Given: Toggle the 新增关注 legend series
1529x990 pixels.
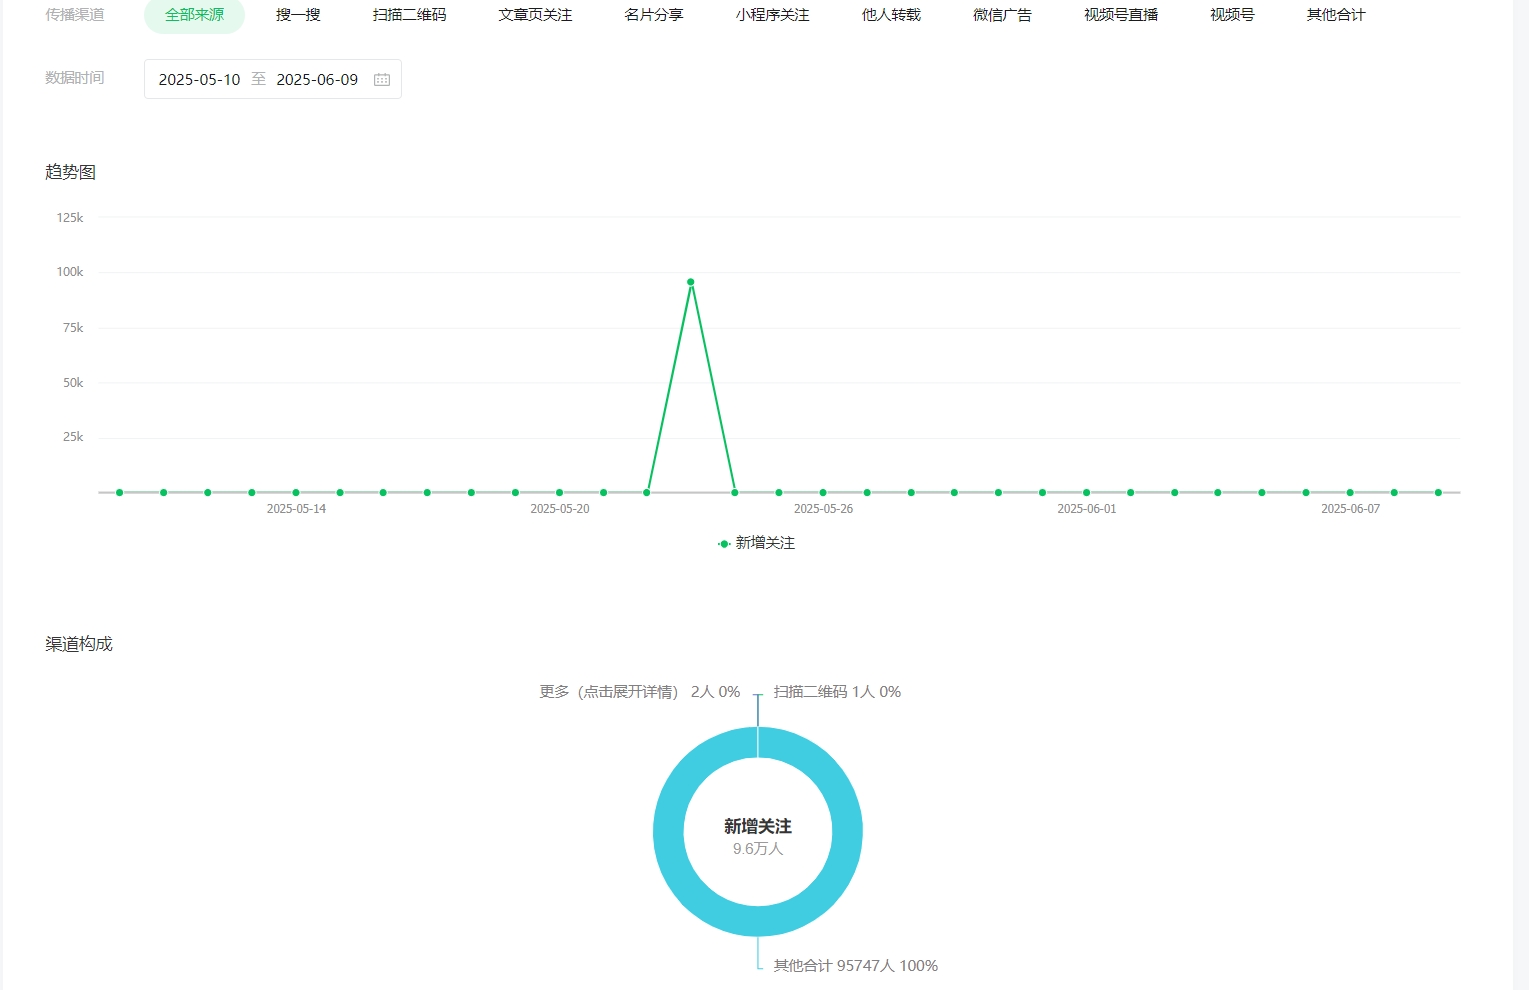Looking at the screenshot, I should pyautogui.click(x=757, y=543).
